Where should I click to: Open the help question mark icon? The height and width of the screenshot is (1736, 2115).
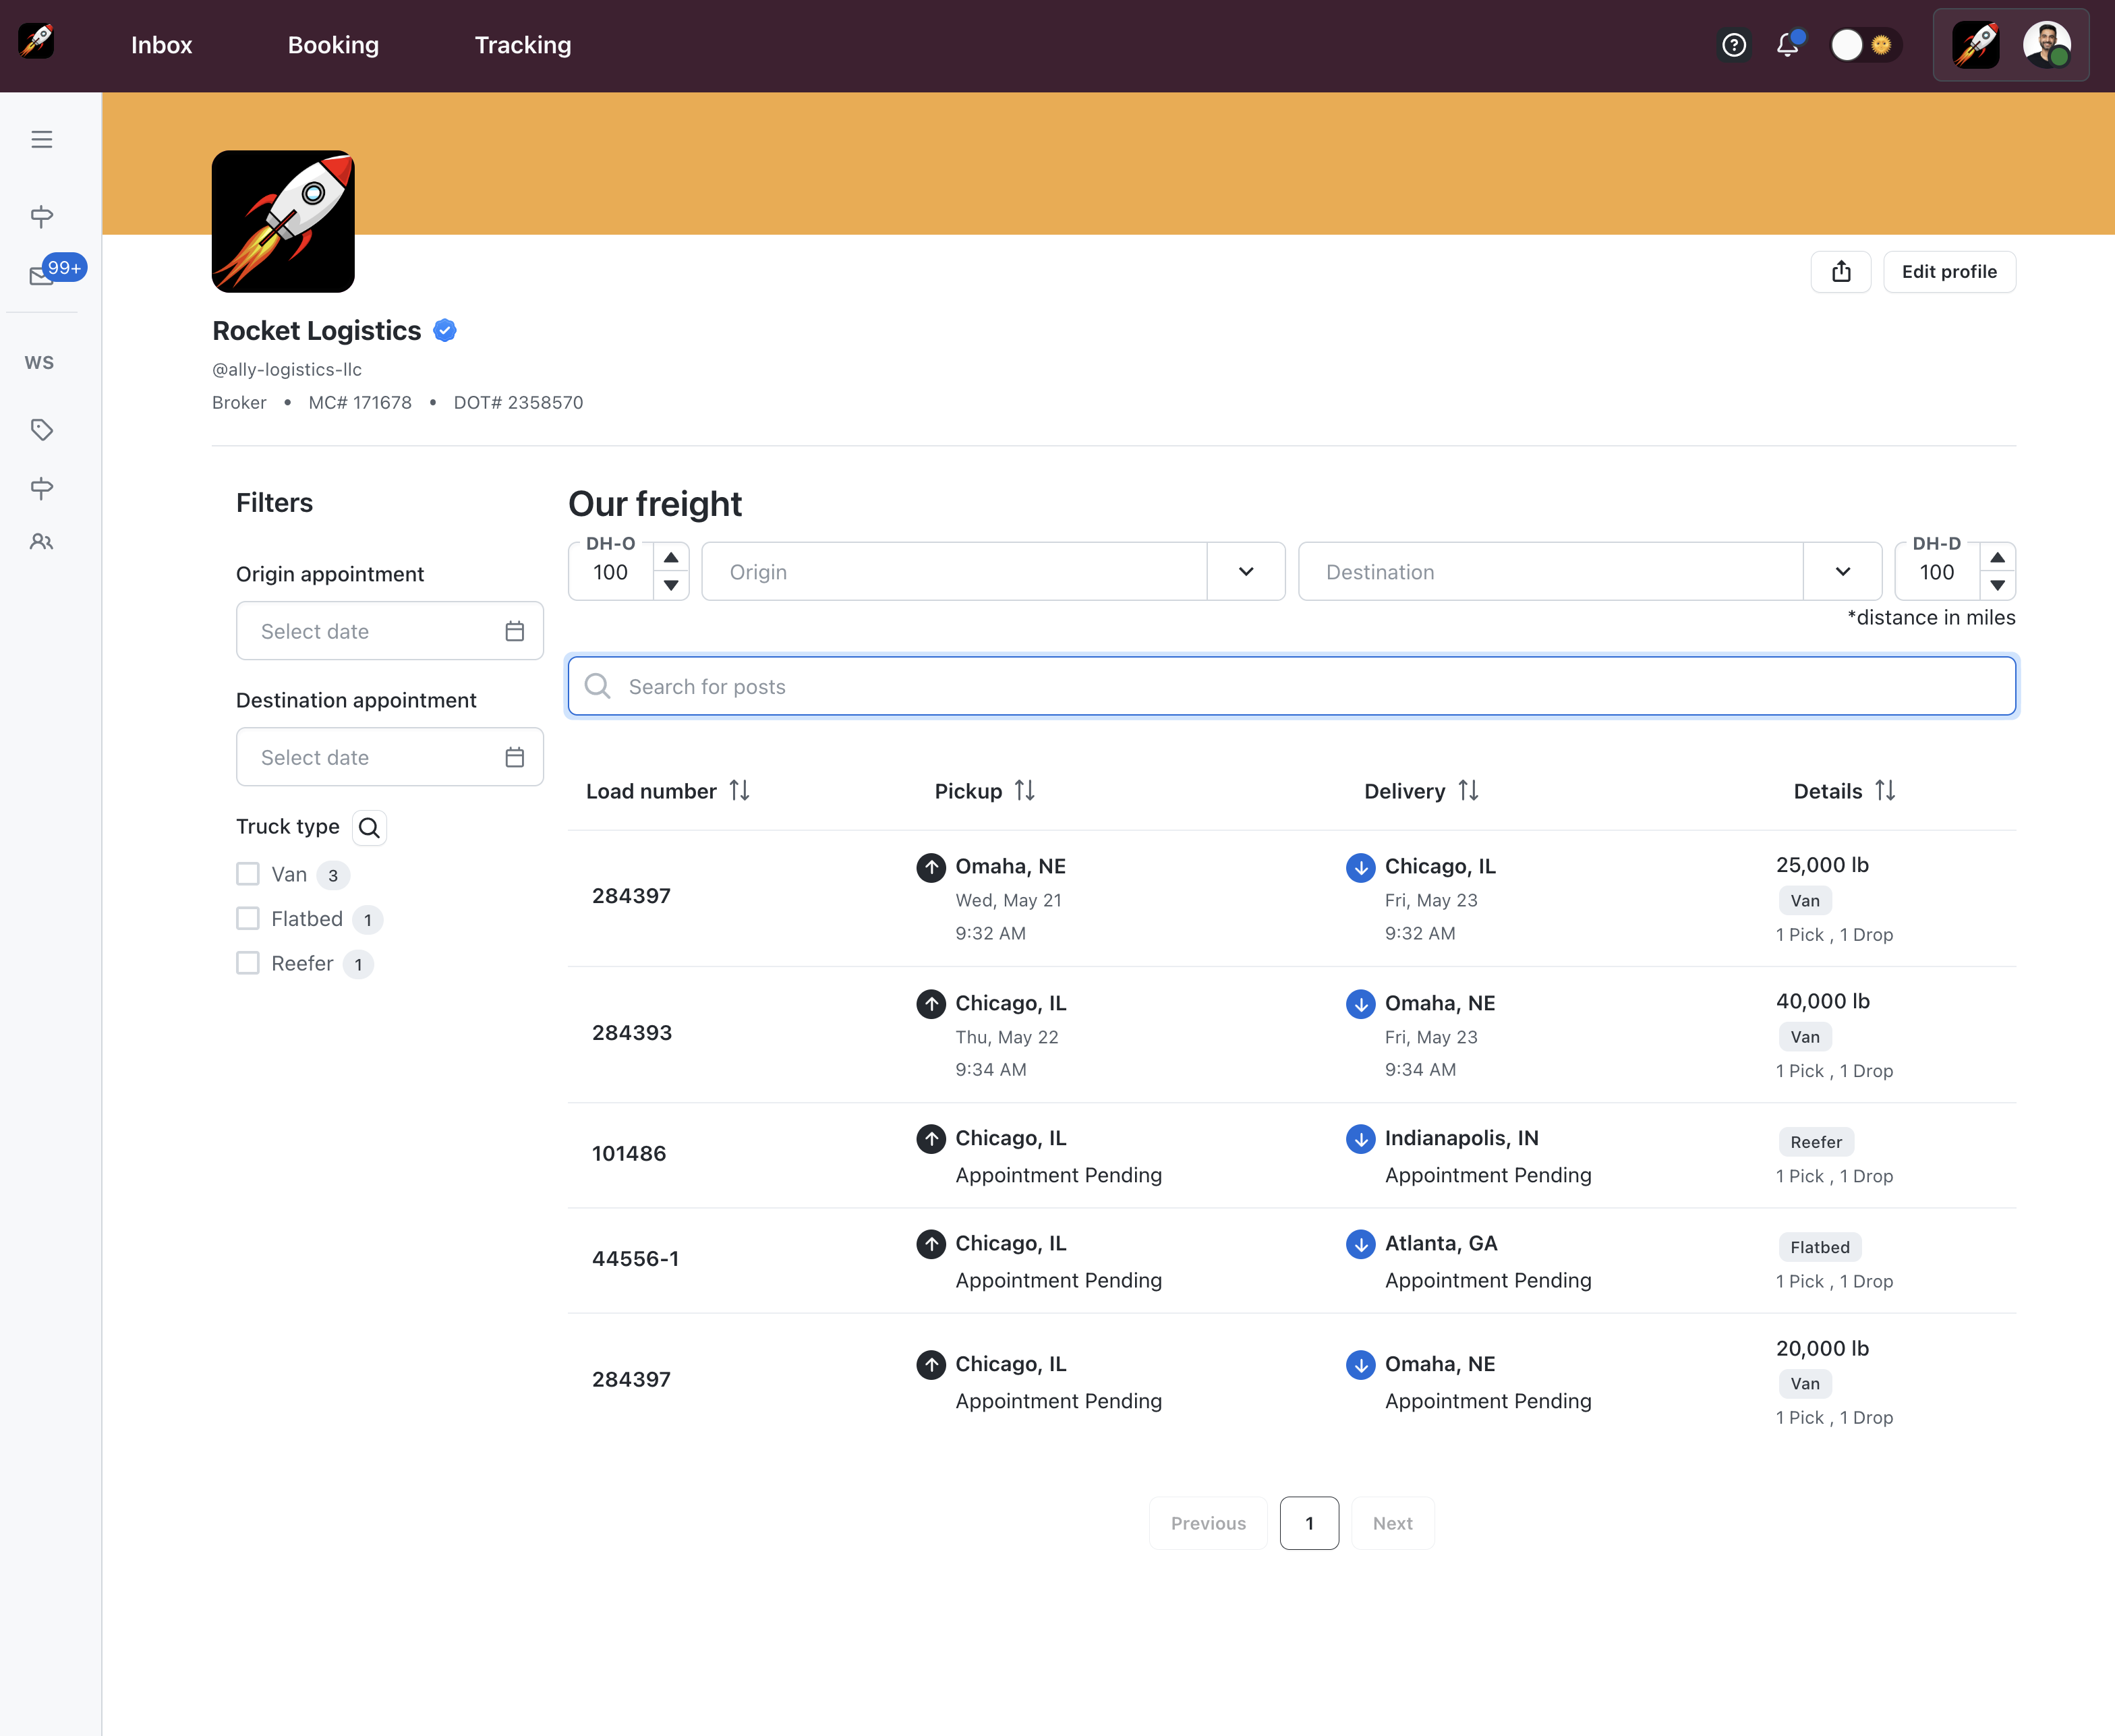[1734, 45]
